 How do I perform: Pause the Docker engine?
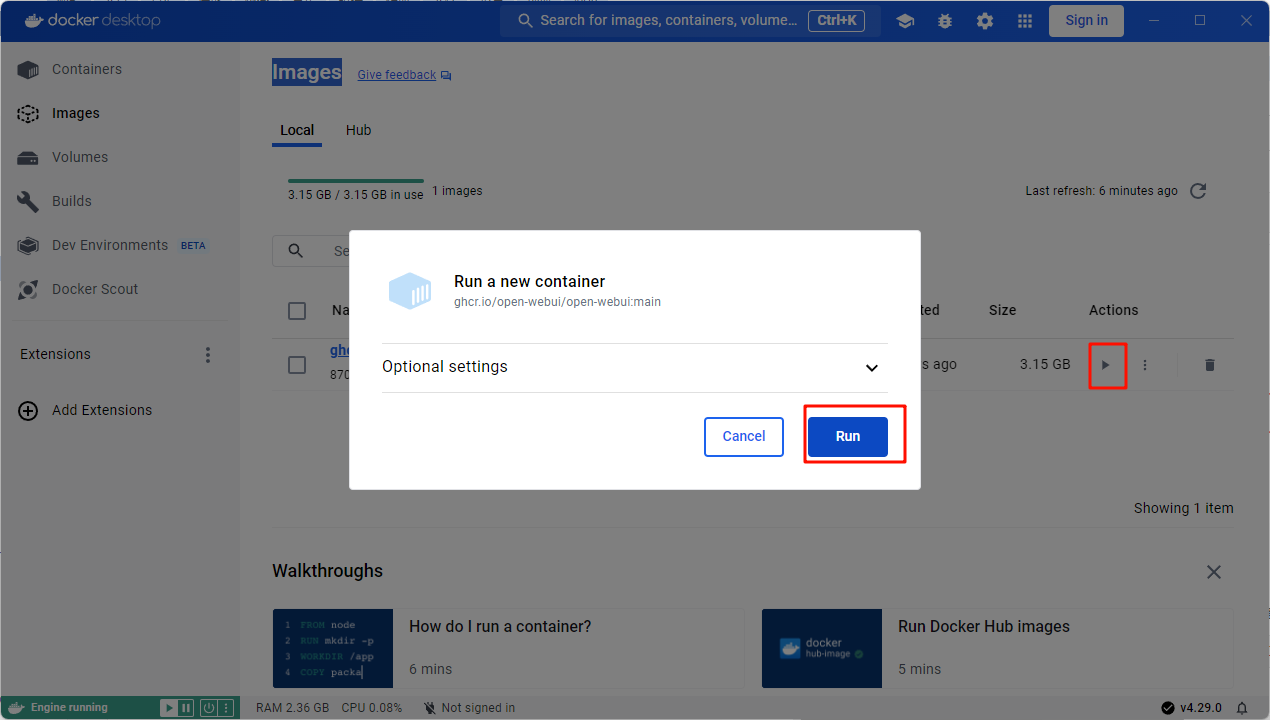[185, 708]
